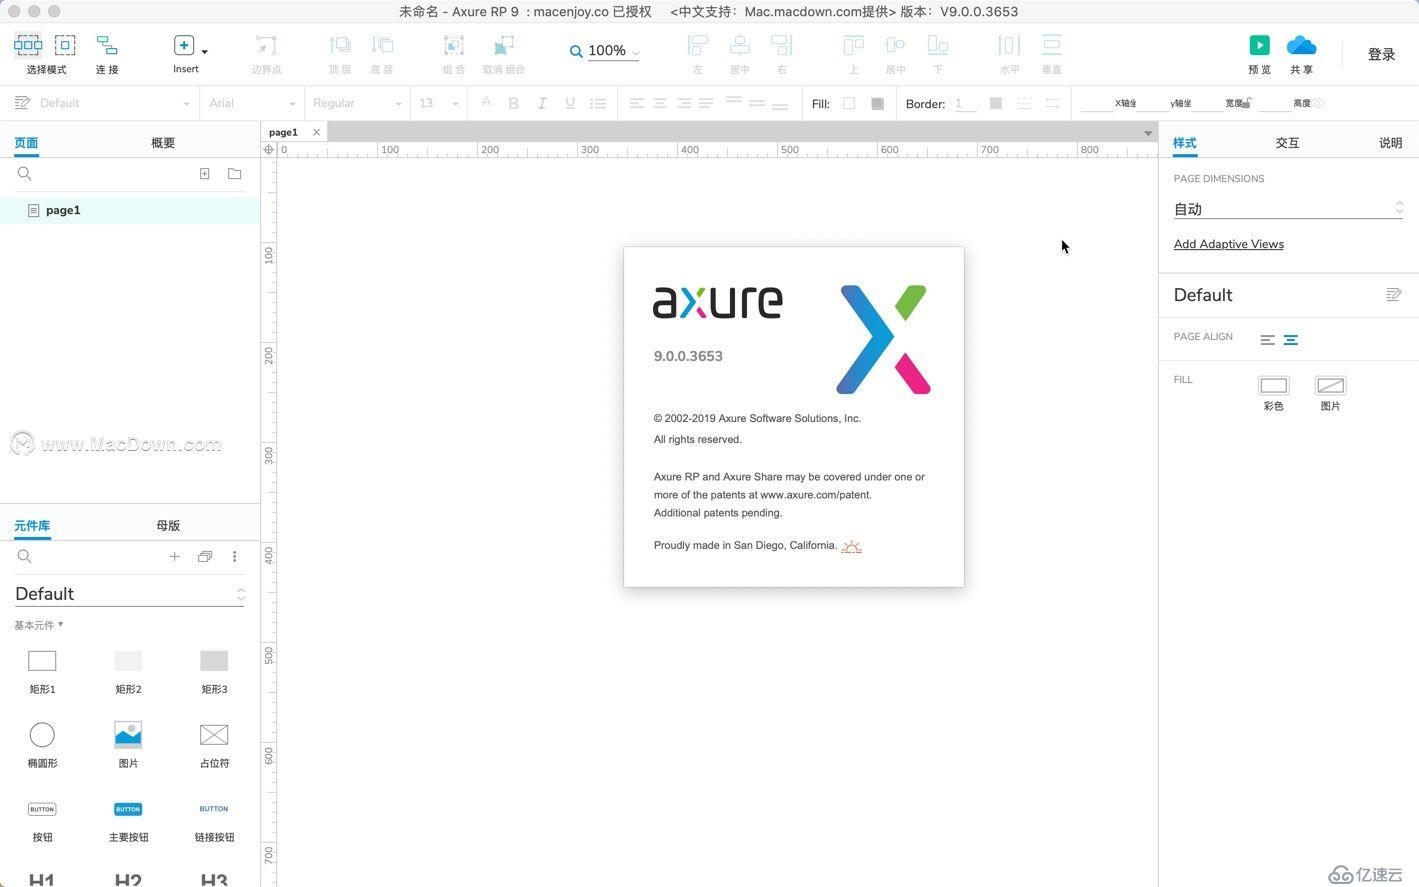Click the manage page styles icon
The width and height of the screenshot is (1419, 887).
(x=1393, y=295)
